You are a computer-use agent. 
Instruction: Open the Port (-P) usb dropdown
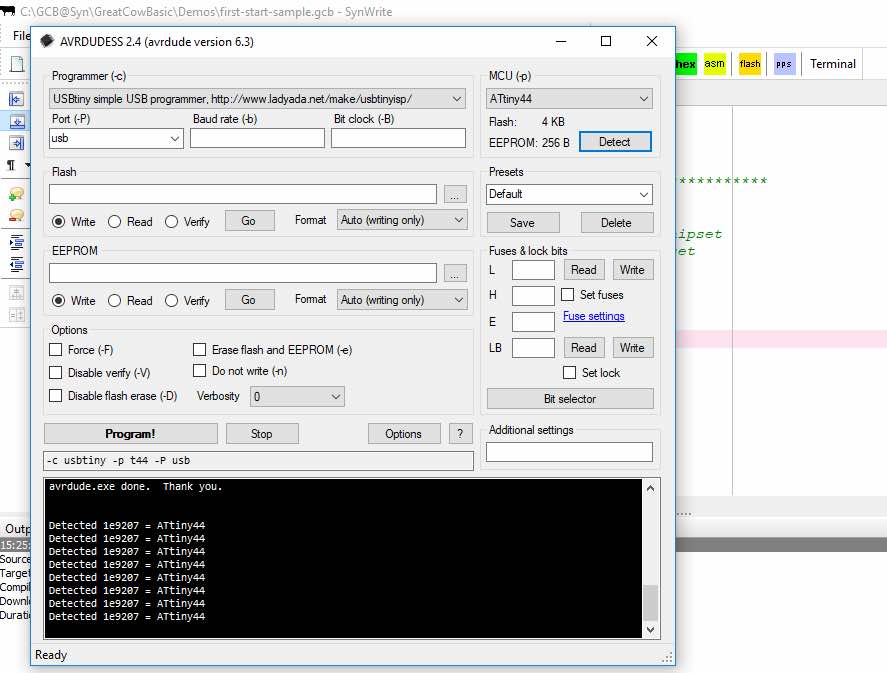click(x=116, y=138)
